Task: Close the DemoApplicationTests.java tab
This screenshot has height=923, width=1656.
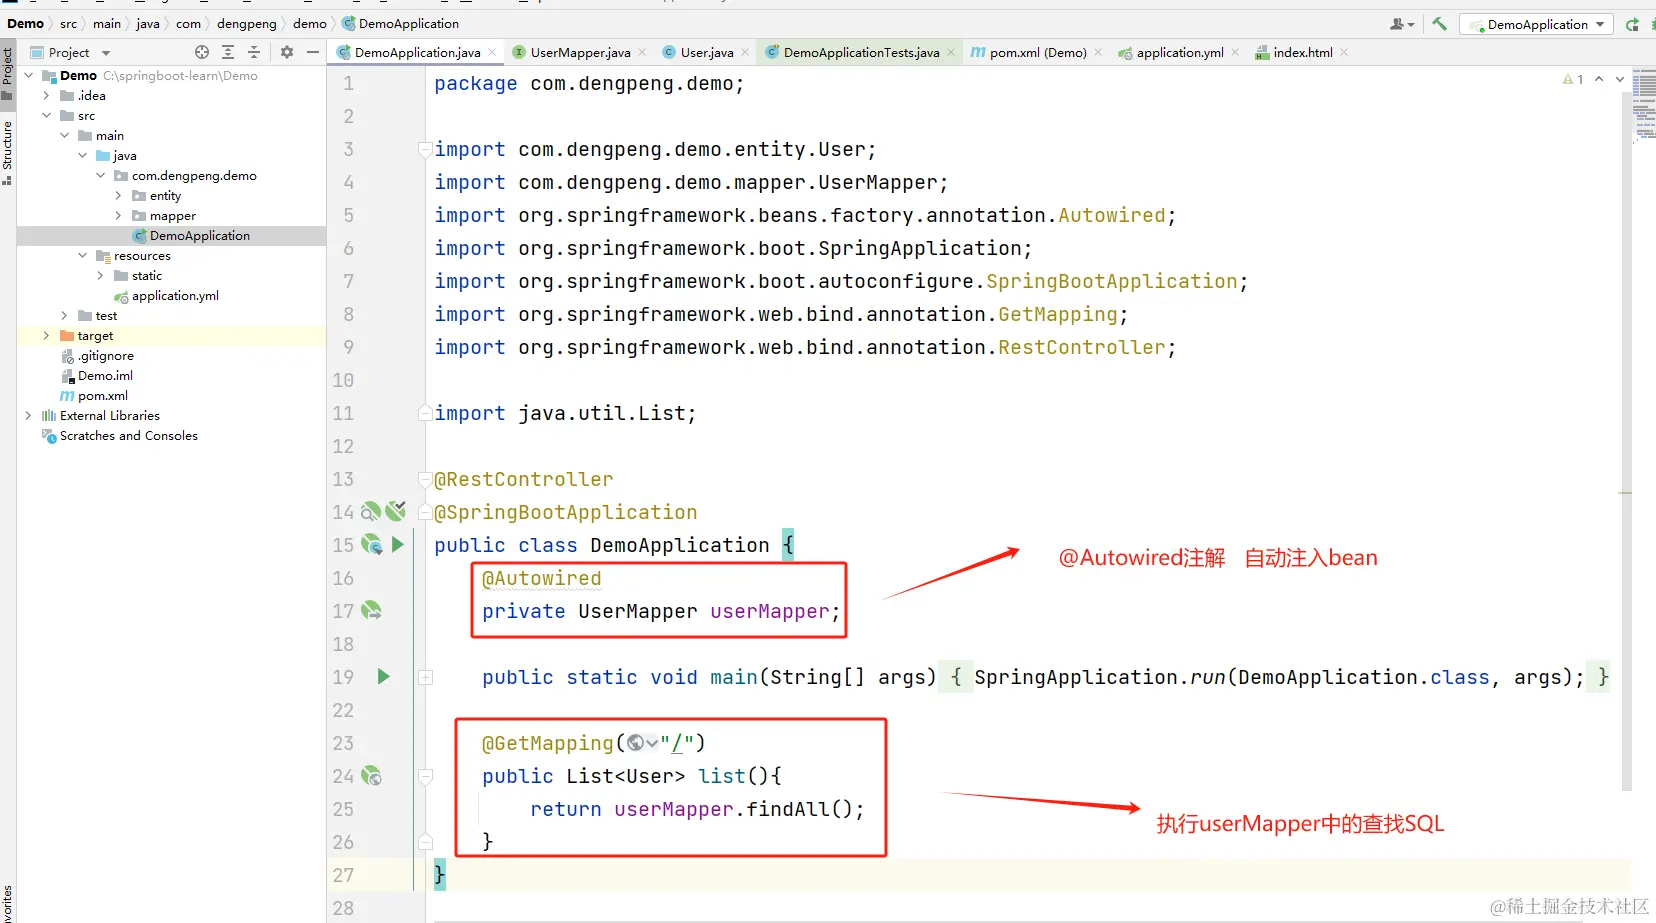Action: click(951, 52)
